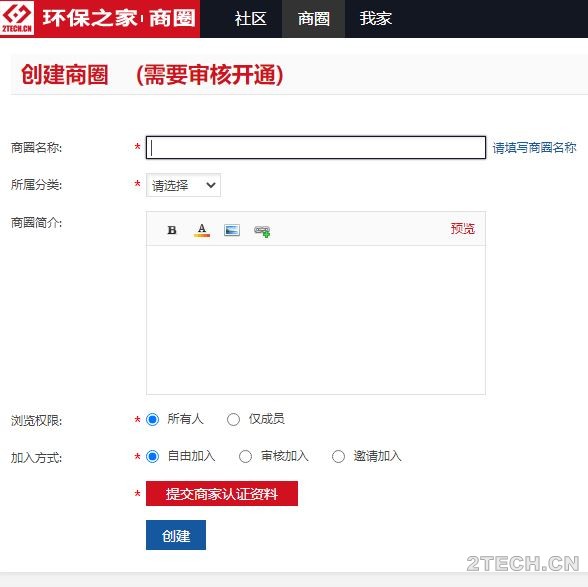Switch to the 我家 nav tab

[x=376, y=18]
